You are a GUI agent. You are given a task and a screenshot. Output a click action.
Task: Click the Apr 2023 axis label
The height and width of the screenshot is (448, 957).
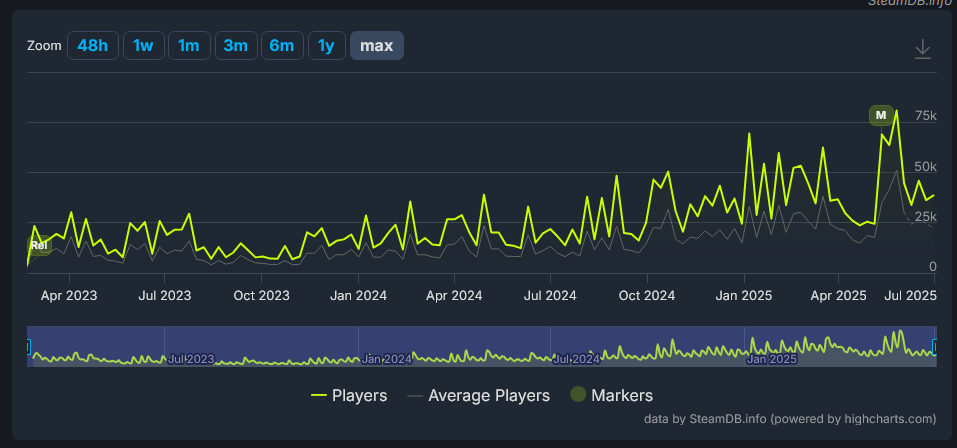[x=69, y=295]
